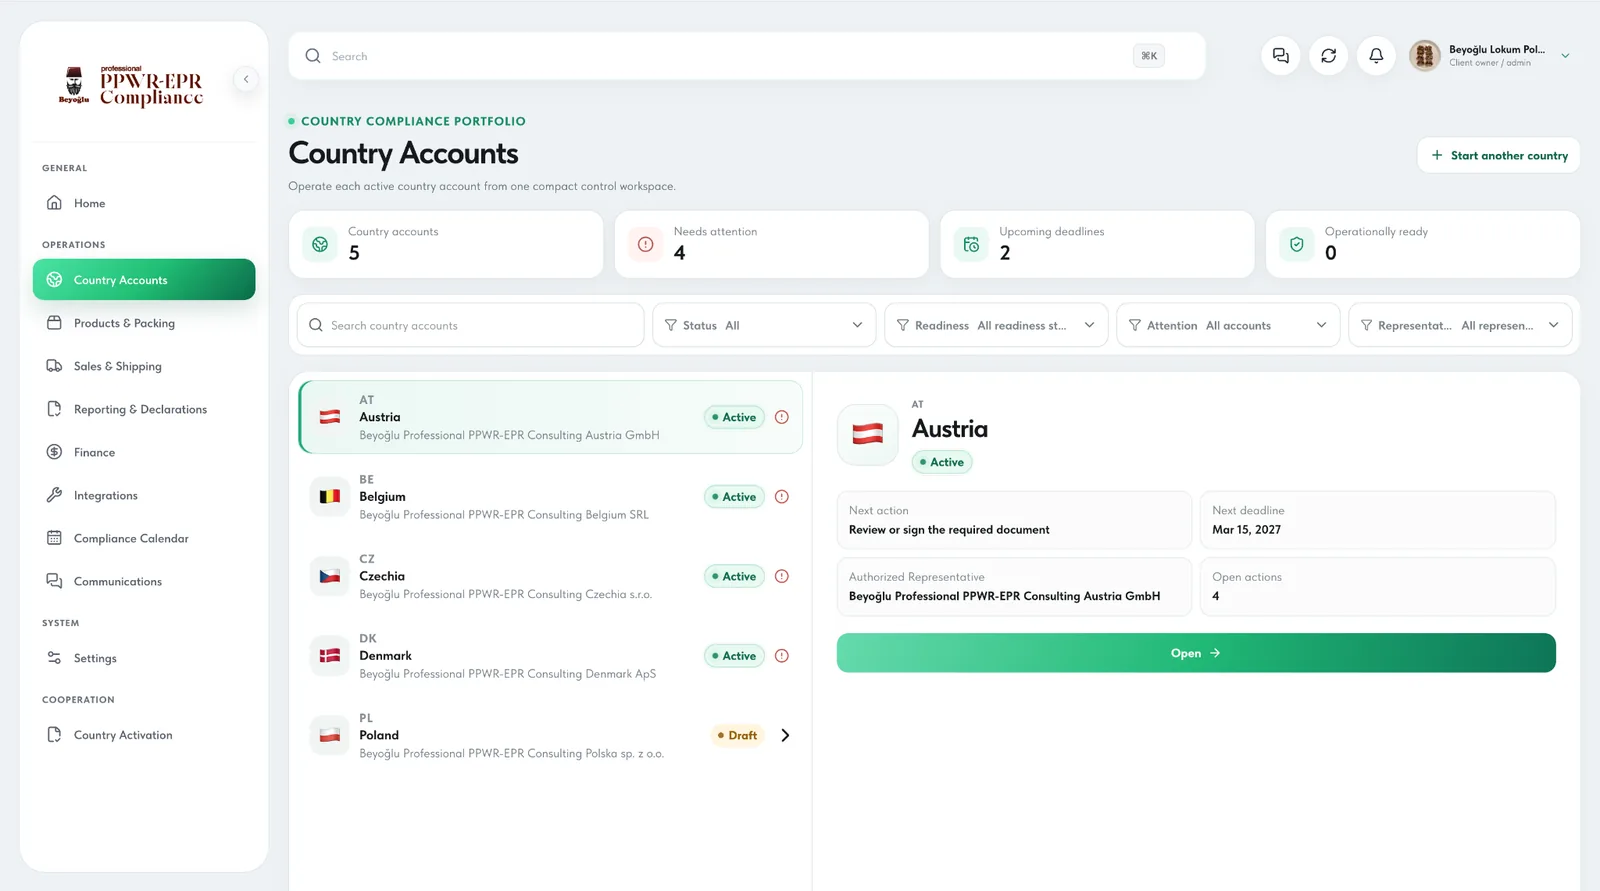Image resolution: width=1600 pixels, height=891 pixels.
Task: Expand the Poland row chevron arrow
Action: pos(785,735)
